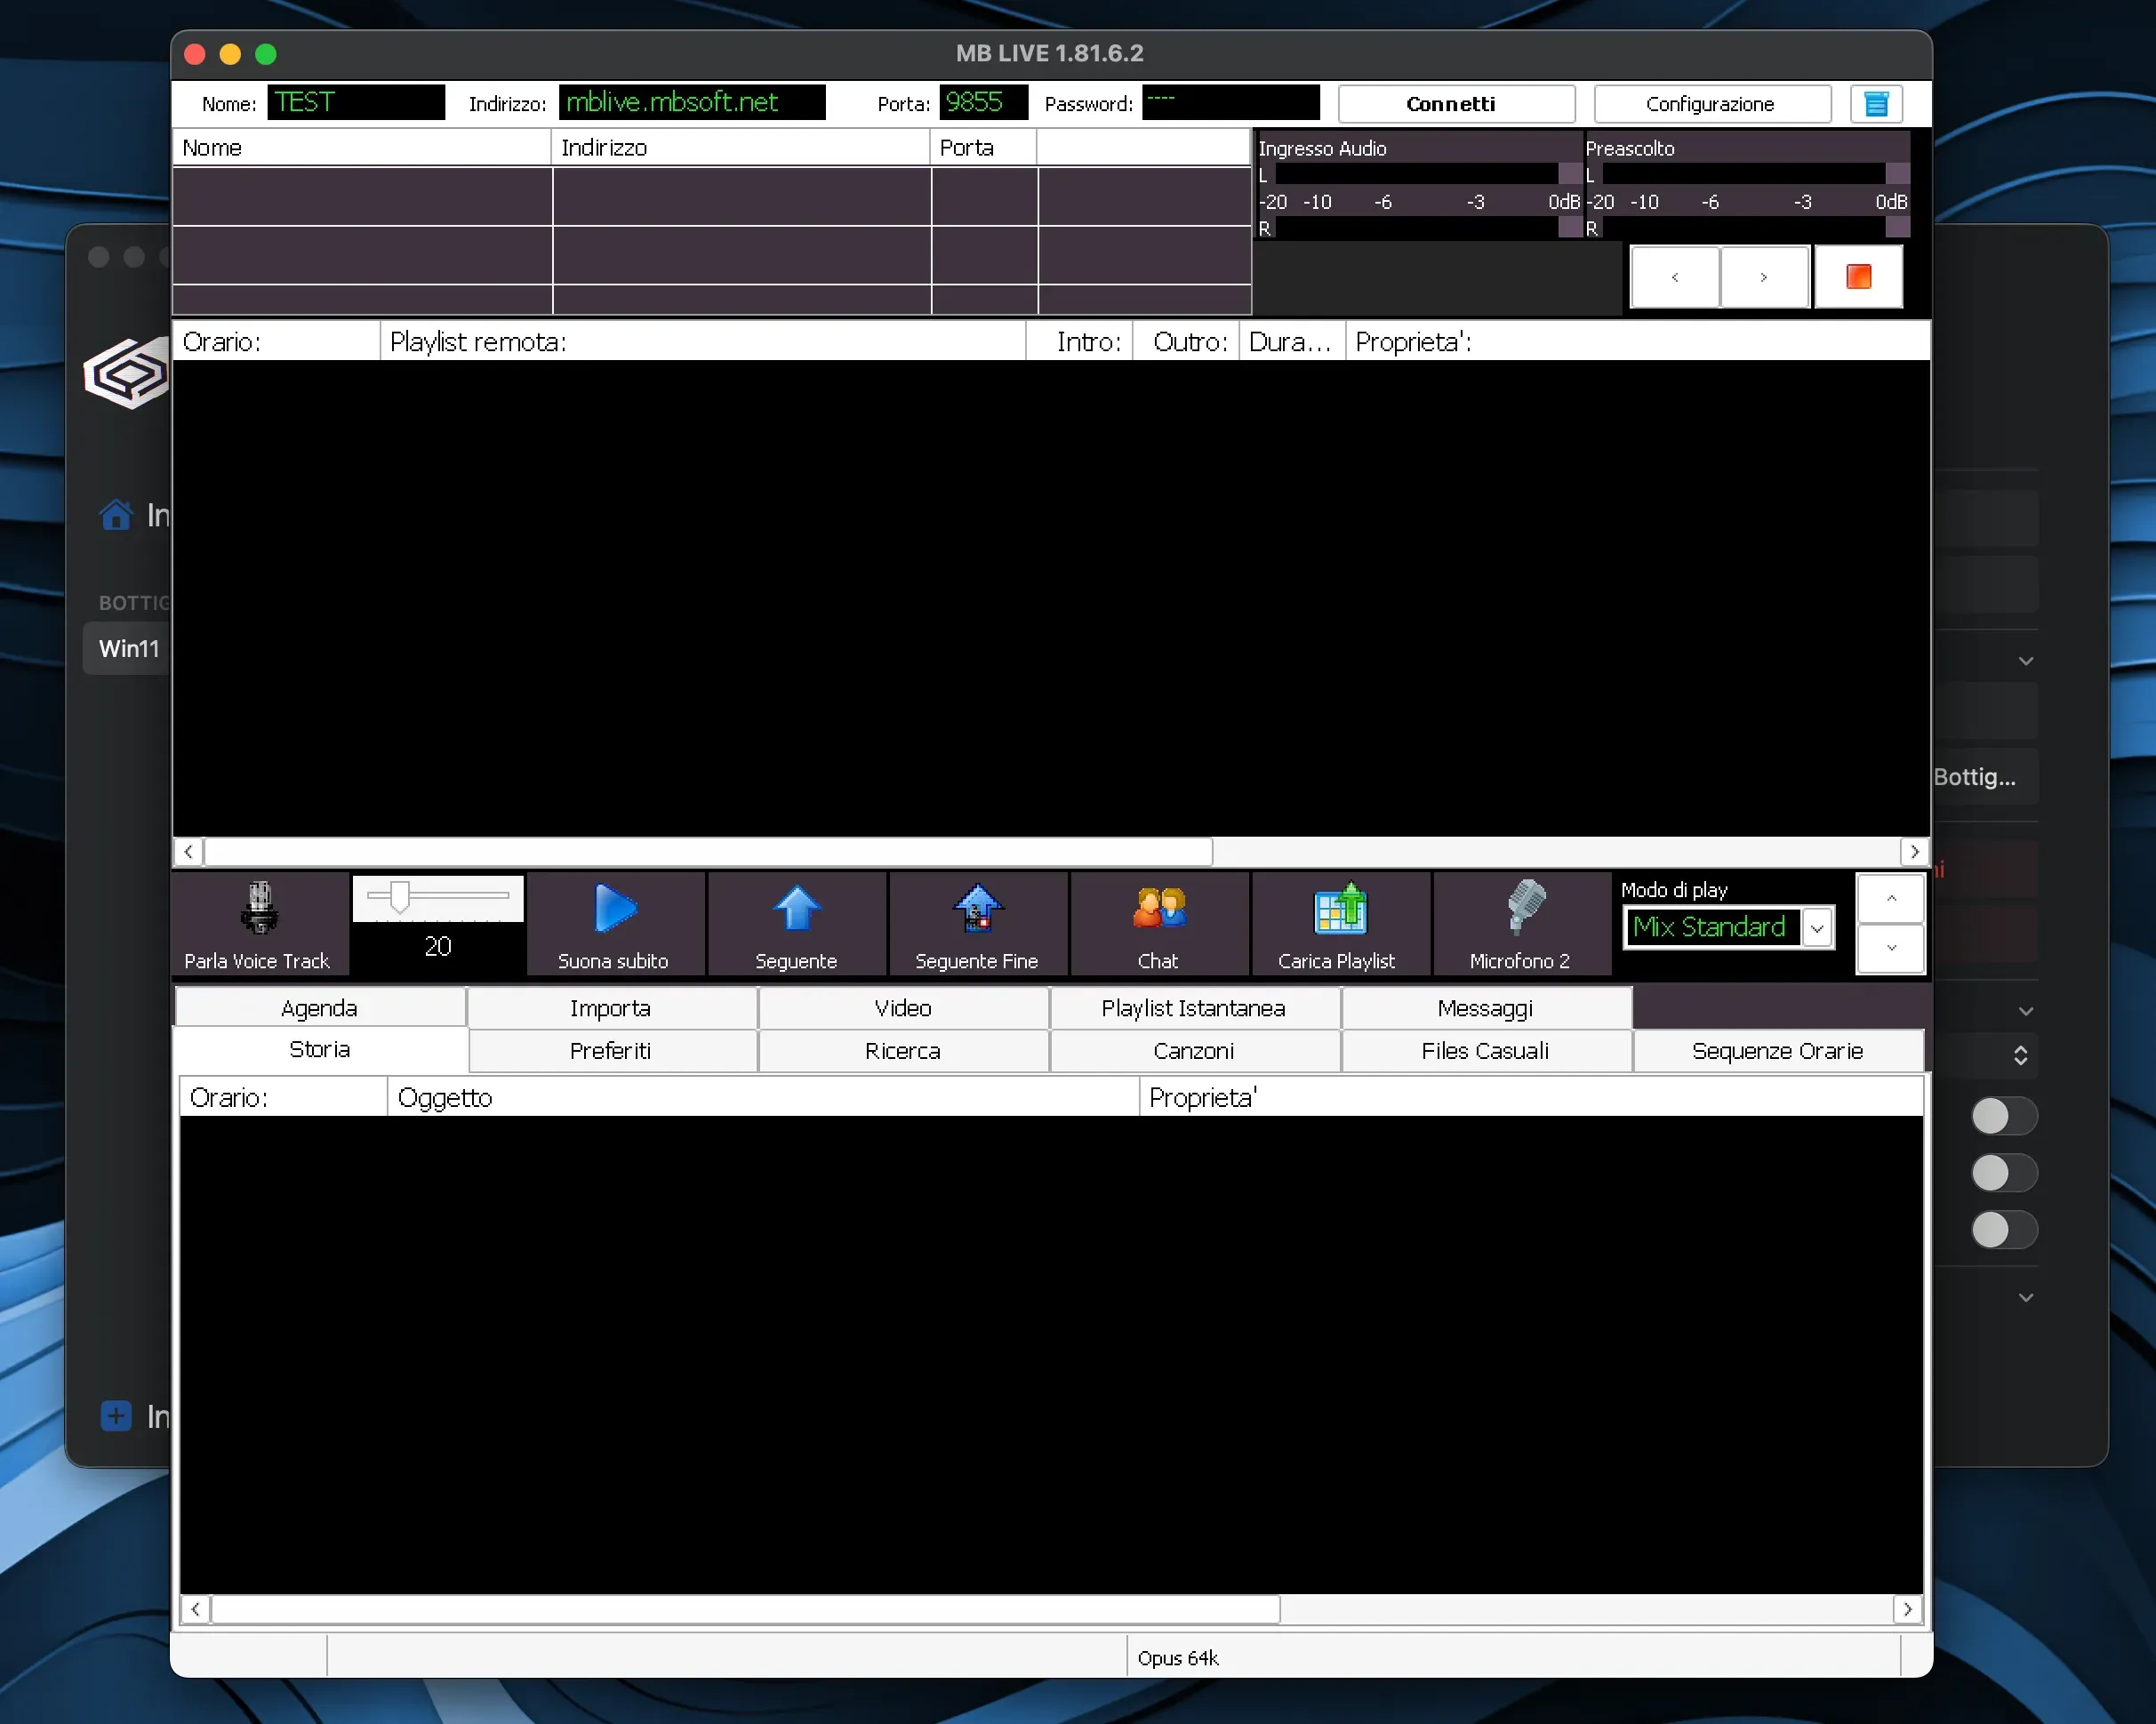2156x1724 pixels.
Task: Expand the chevron above Bottig... in background window
Action: pos(2025,661)
